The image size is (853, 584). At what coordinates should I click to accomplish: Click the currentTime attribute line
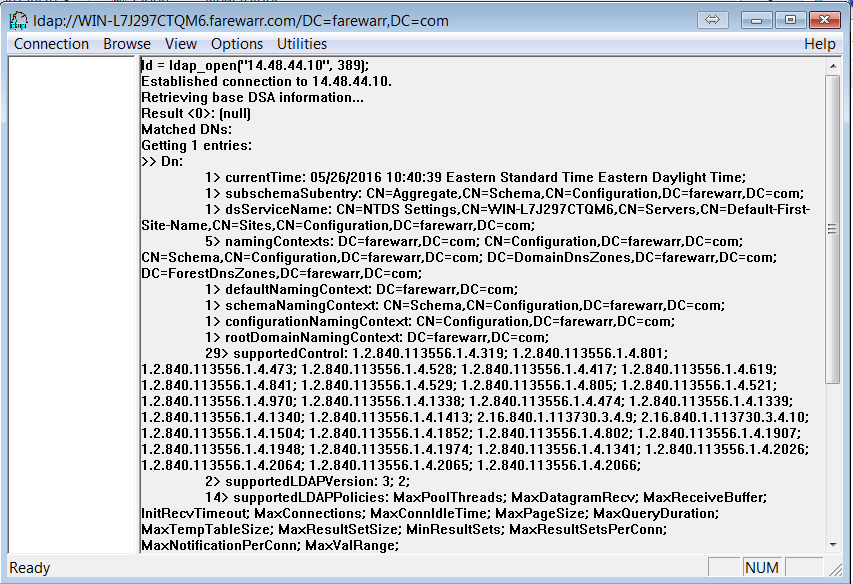pyautogui.click(x=475, y=177)
